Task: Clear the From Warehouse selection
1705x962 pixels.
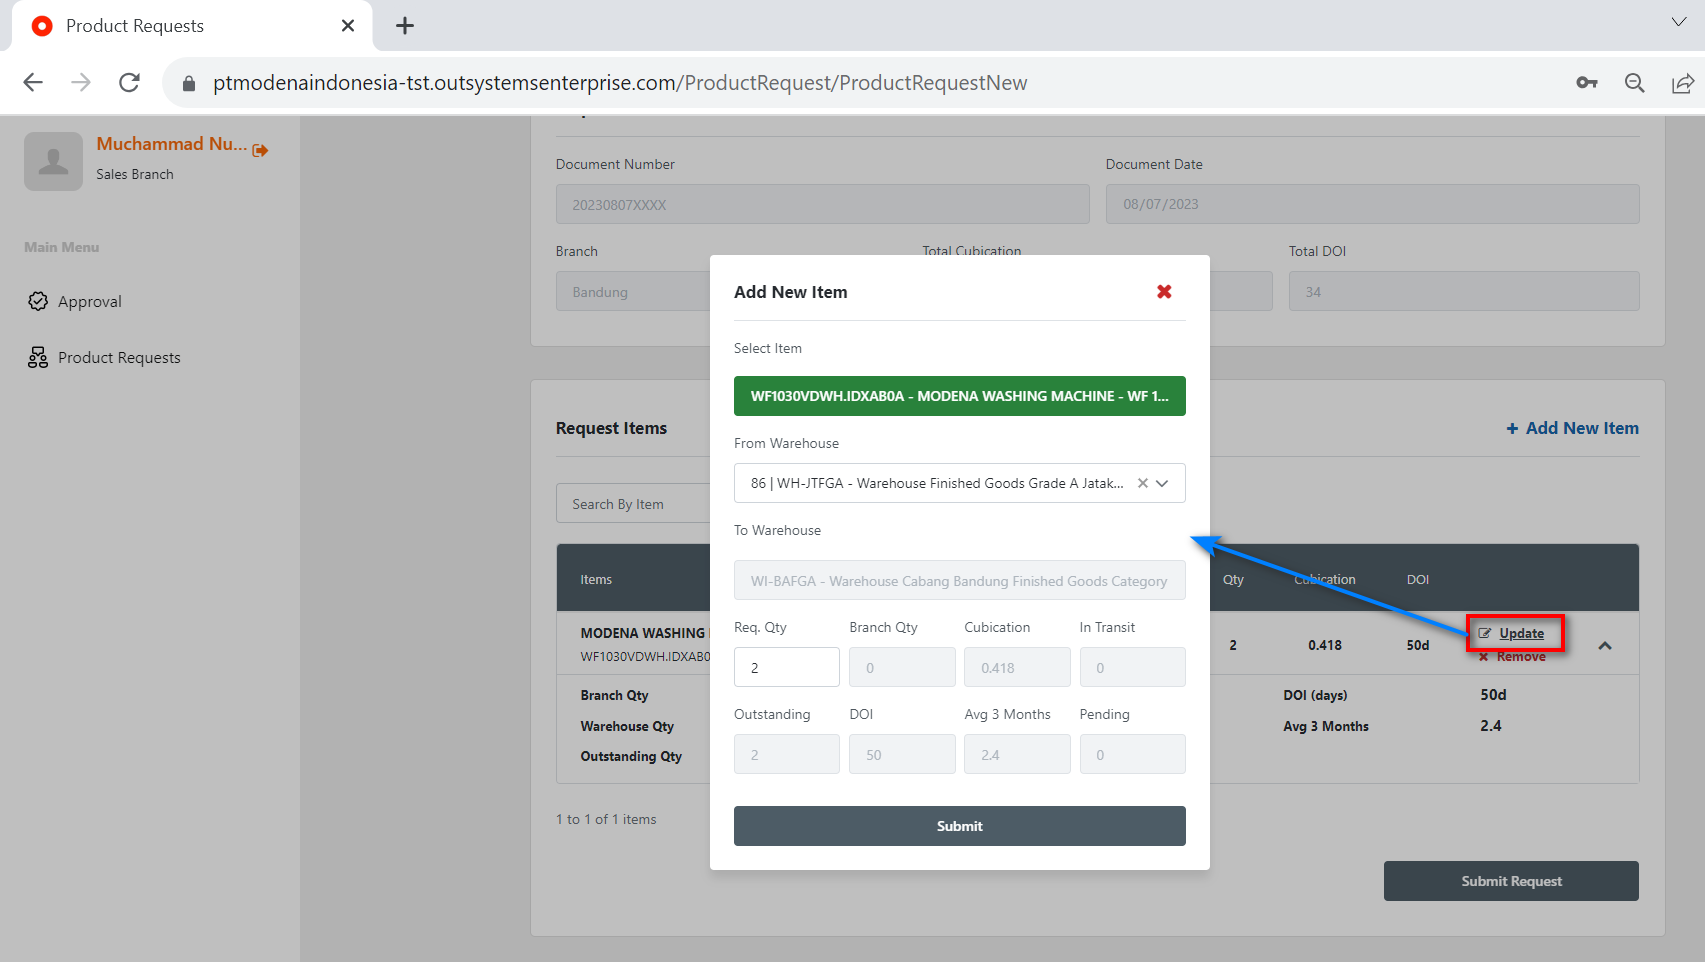Action: (x=1142, y=483)
